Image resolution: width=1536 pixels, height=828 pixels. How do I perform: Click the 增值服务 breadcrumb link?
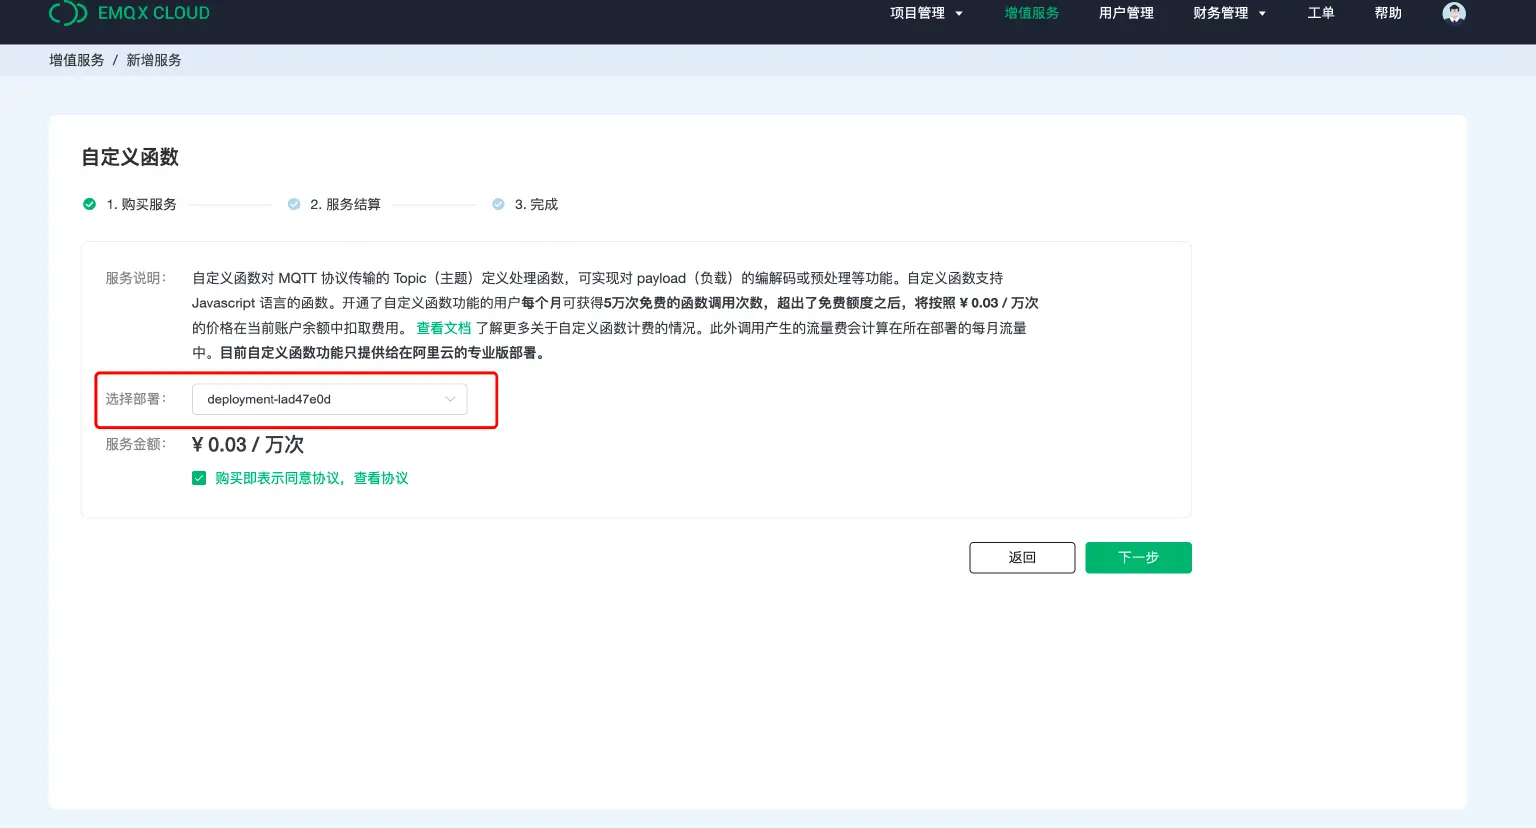(75, 59)
